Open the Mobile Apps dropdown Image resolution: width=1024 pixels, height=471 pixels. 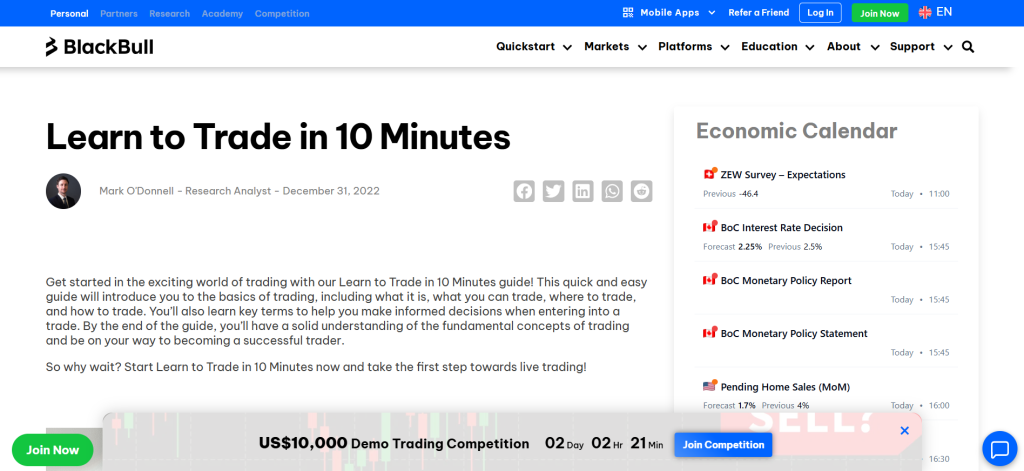point(669,13)
